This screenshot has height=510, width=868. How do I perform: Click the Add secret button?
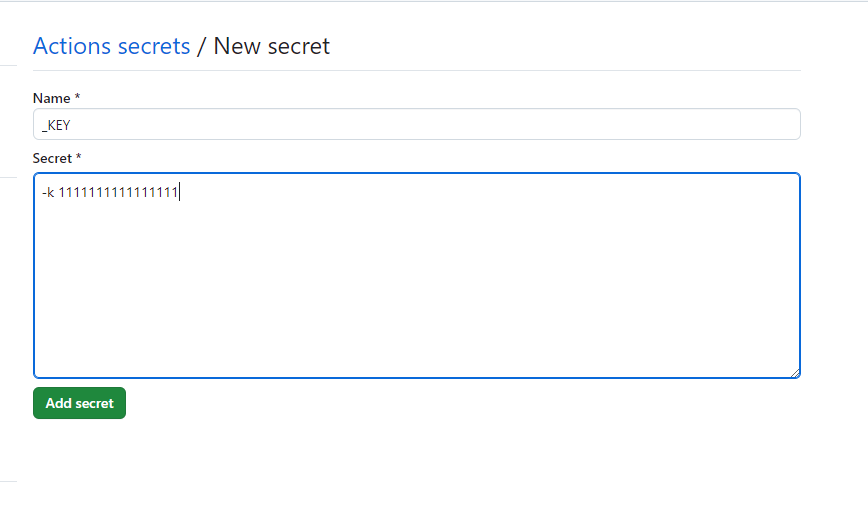[79, 403]
